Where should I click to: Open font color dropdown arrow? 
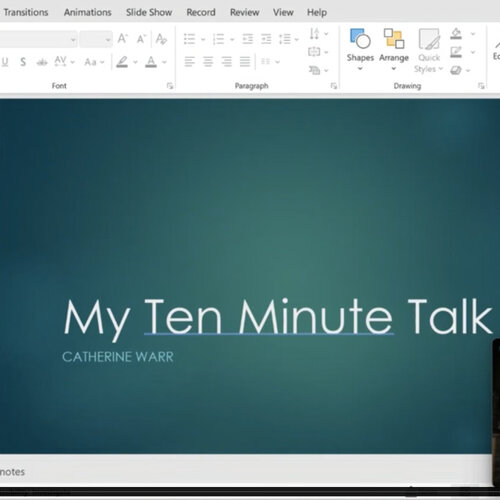click(164, 62)
